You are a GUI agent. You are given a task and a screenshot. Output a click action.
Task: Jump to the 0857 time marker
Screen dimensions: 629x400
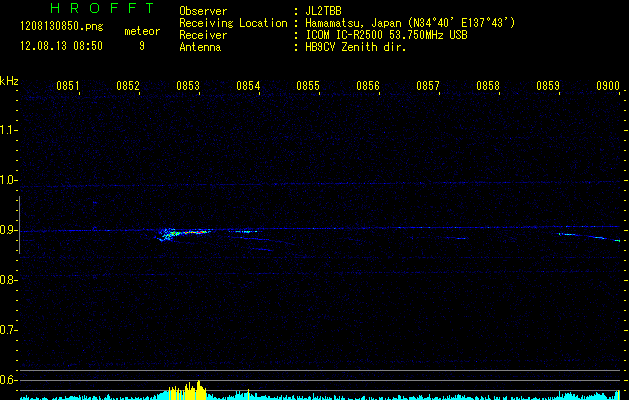[x=428, y=86]
